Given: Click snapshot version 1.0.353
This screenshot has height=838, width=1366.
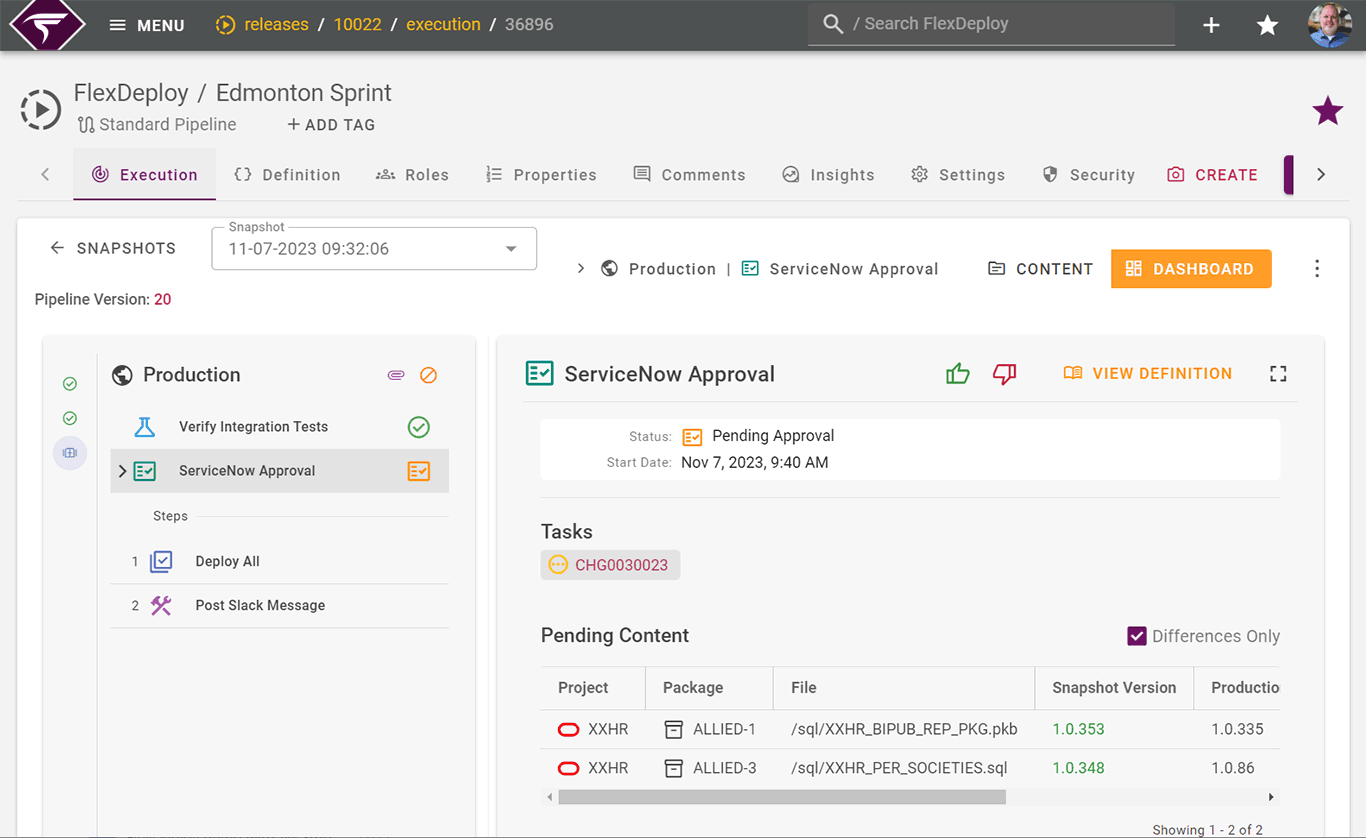Looking at the screenshot, I should [1078, 730].
